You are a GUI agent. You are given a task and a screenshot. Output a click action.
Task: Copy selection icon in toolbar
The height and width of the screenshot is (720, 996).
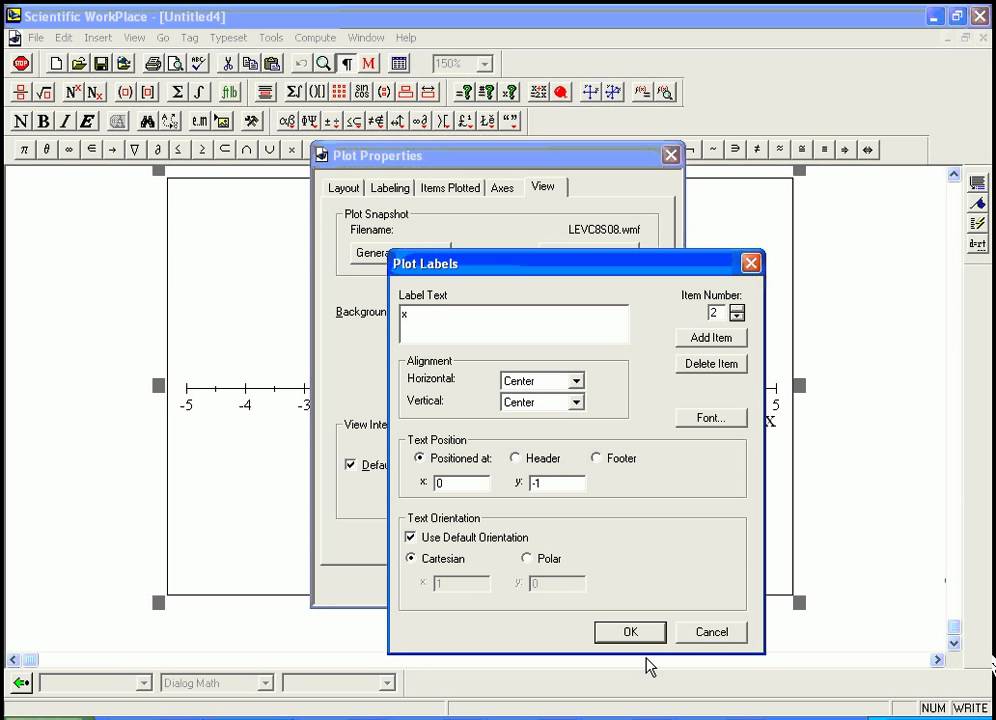(x=250, y=64)
